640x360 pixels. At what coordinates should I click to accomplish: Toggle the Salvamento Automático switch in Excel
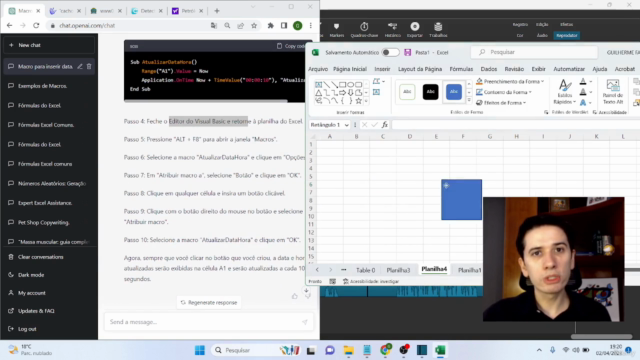(x=390, y=52)
